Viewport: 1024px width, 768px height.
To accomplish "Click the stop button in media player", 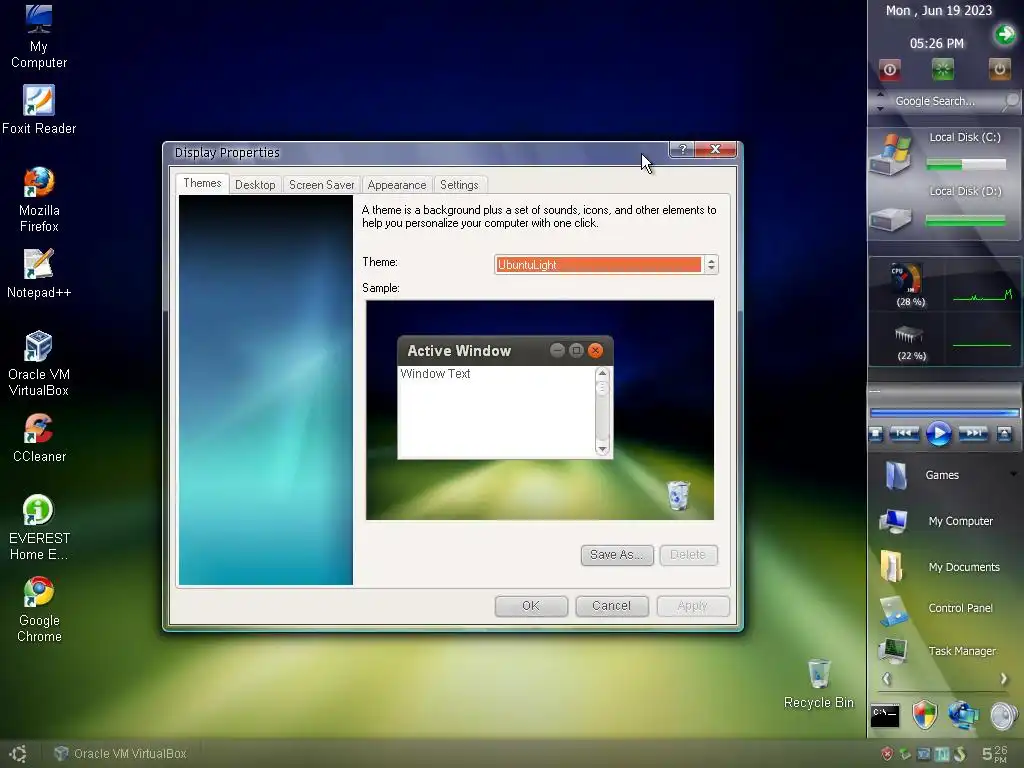I will [876, 434].
